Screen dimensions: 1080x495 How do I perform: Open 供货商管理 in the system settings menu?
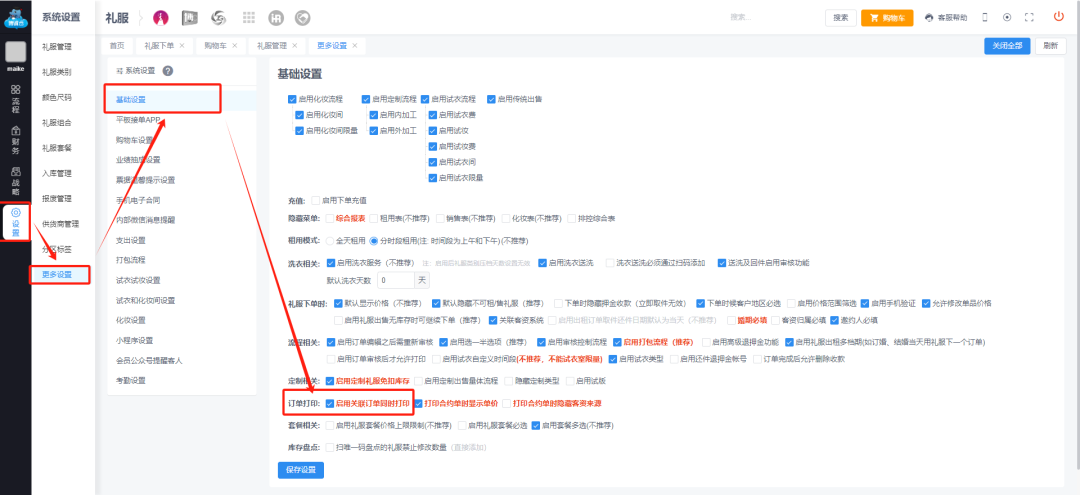61,224
